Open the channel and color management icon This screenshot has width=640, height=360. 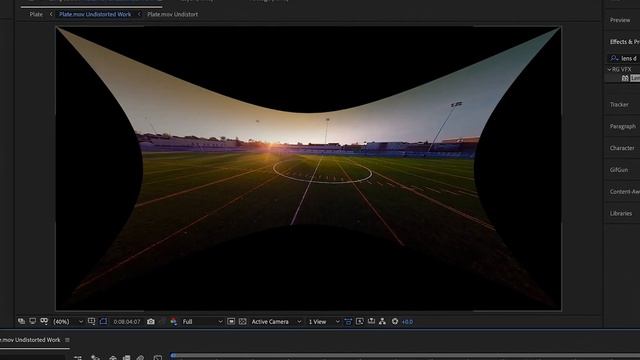pyautogui.click(x=173, y=322)
